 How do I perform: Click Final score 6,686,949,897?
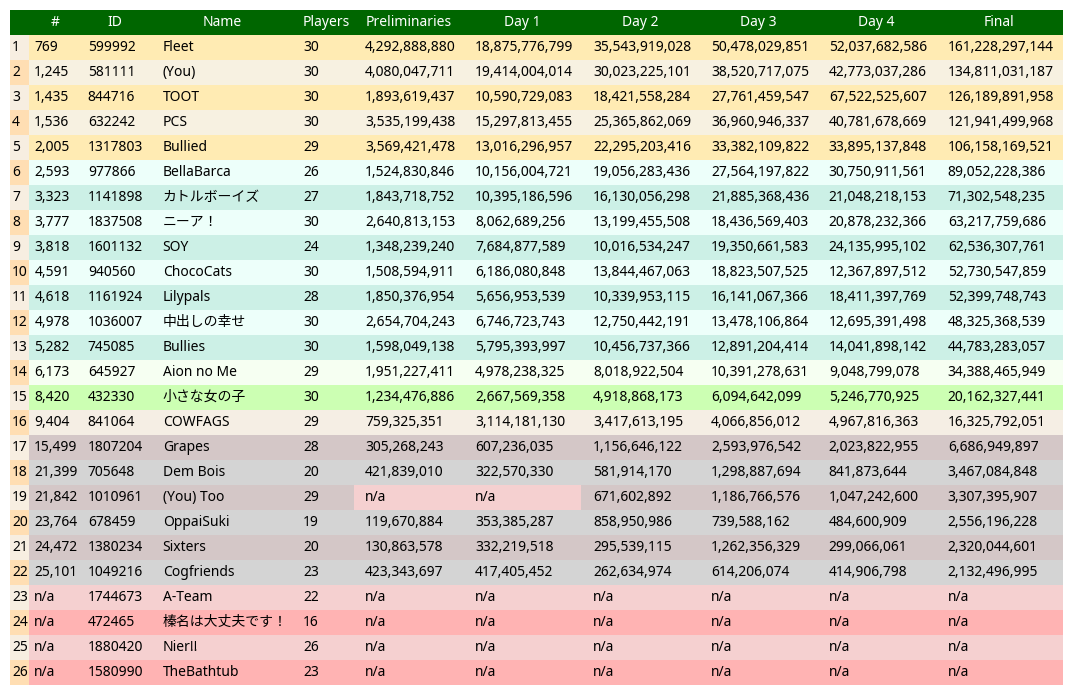tap(993, 446)
